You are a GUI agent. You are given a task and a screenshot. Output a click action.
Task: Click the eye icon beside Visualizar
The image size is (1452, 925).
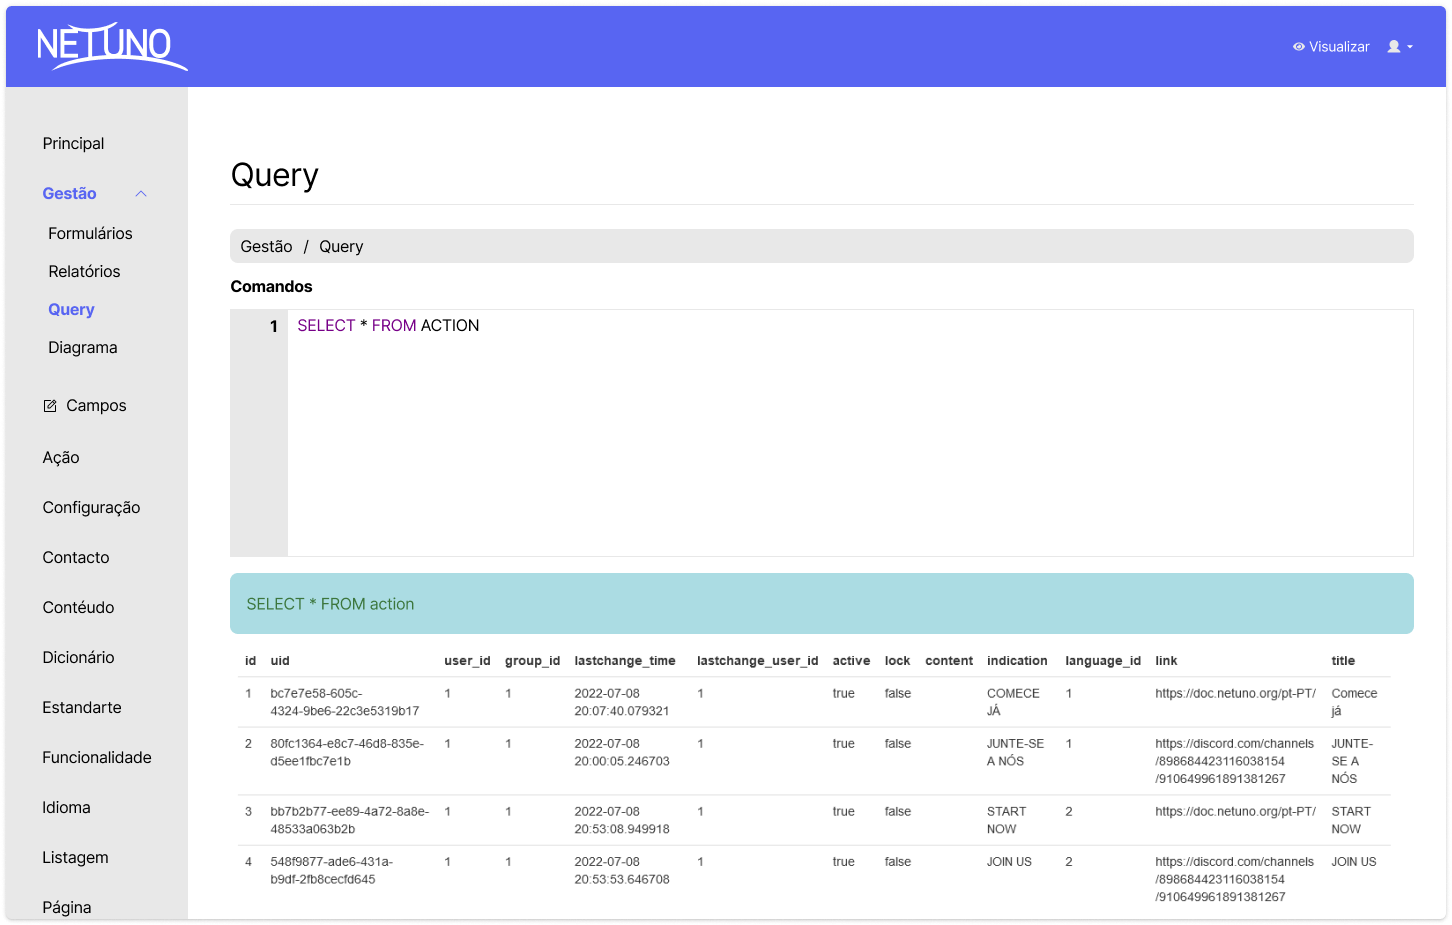pyautogui.click(x=1298, y=47)
